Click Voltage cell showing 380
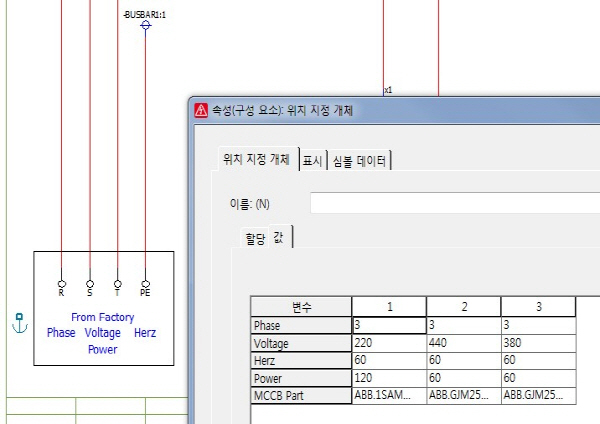The width and height of the screenshot is (600, 424). pos(538,343)
